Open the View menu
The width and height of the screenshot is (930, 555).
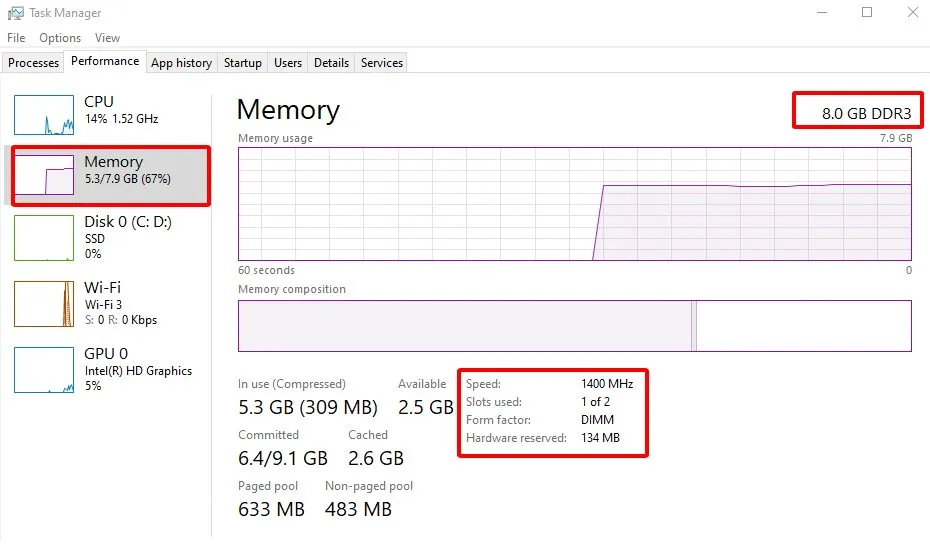pos(107,38)
